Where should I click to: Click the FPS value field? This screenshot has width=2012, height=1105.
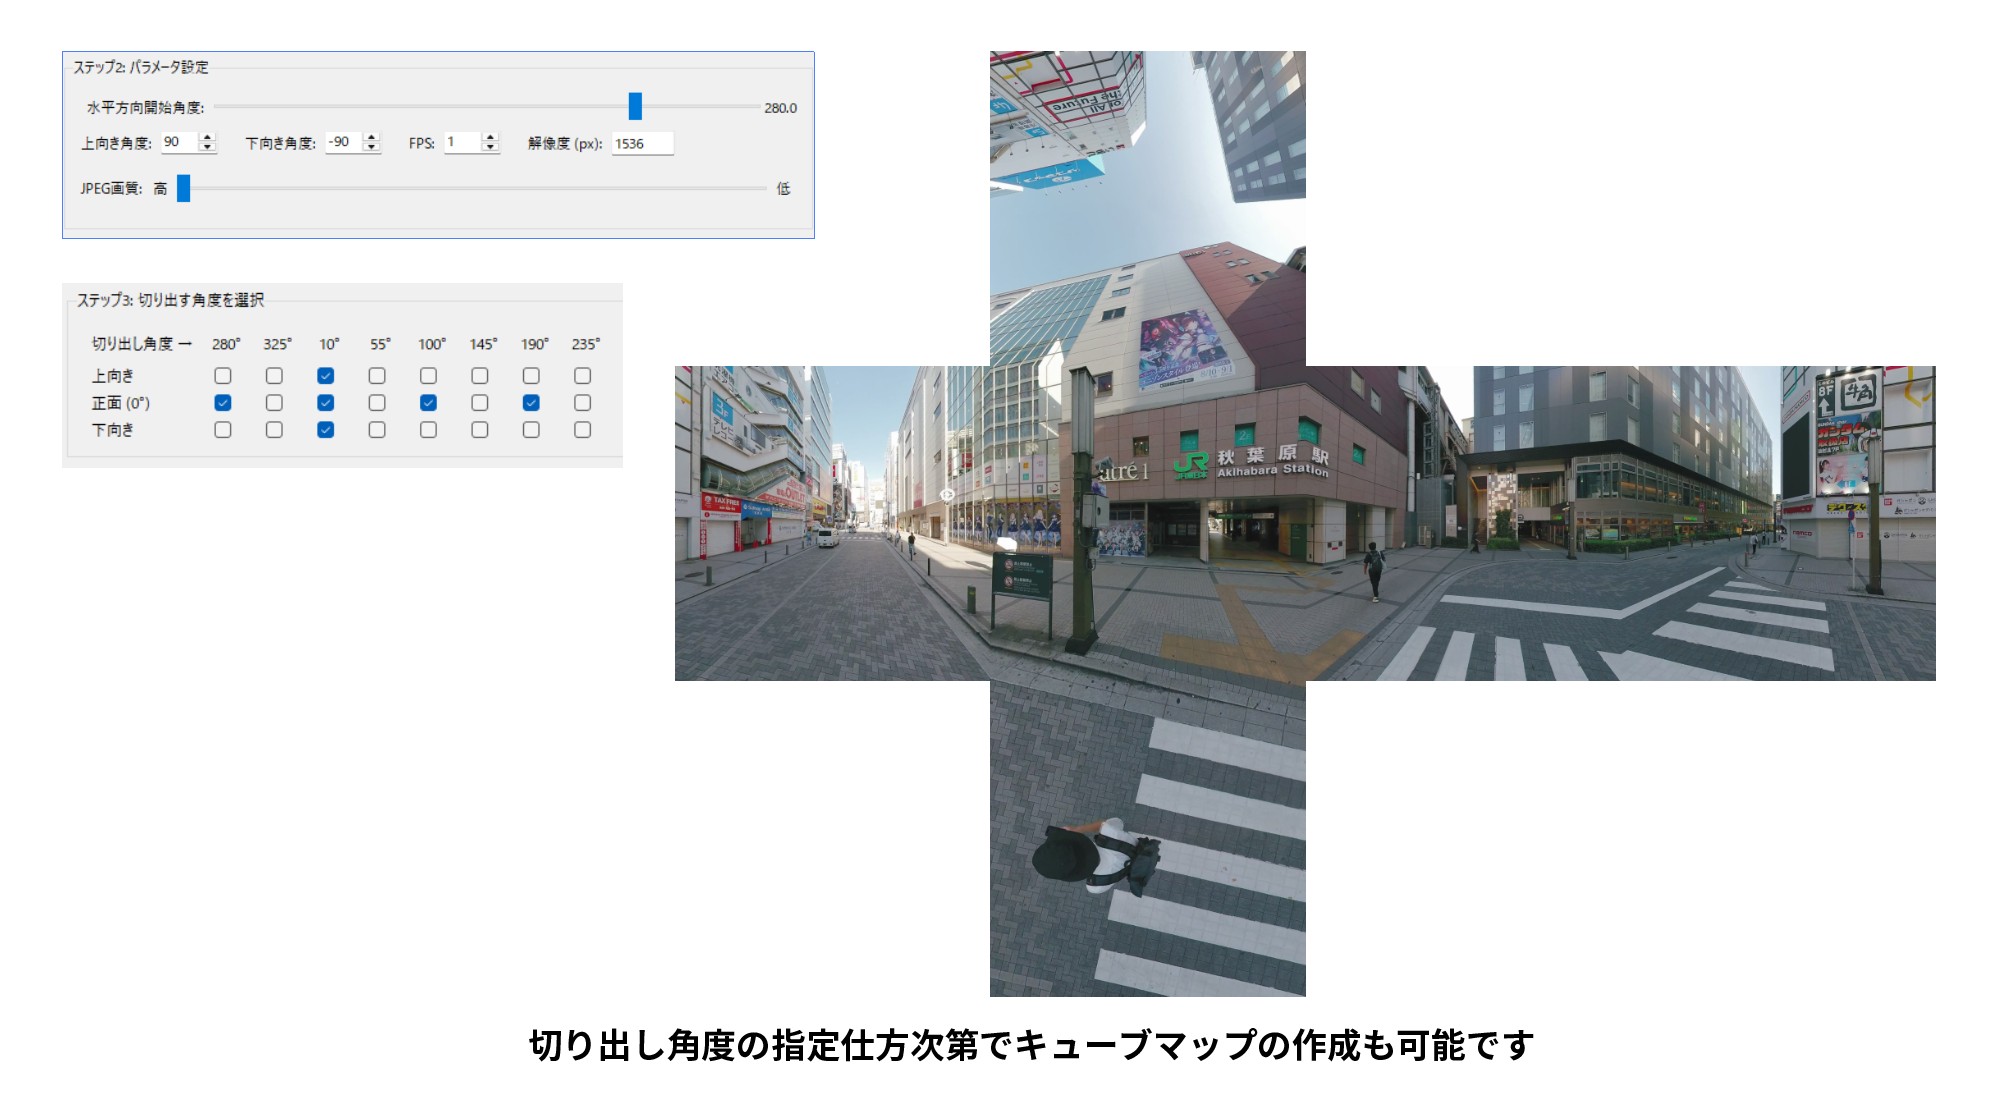coord(463,142)
